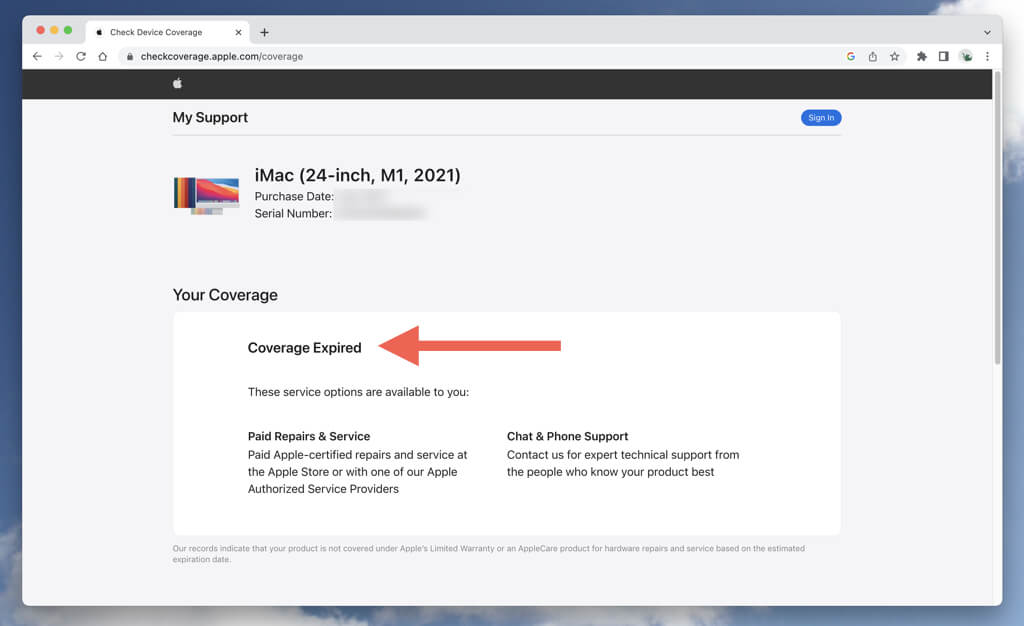Click the footer warranty records note
Viewport: 1024px width, 626px height.
tap(488, 554)
